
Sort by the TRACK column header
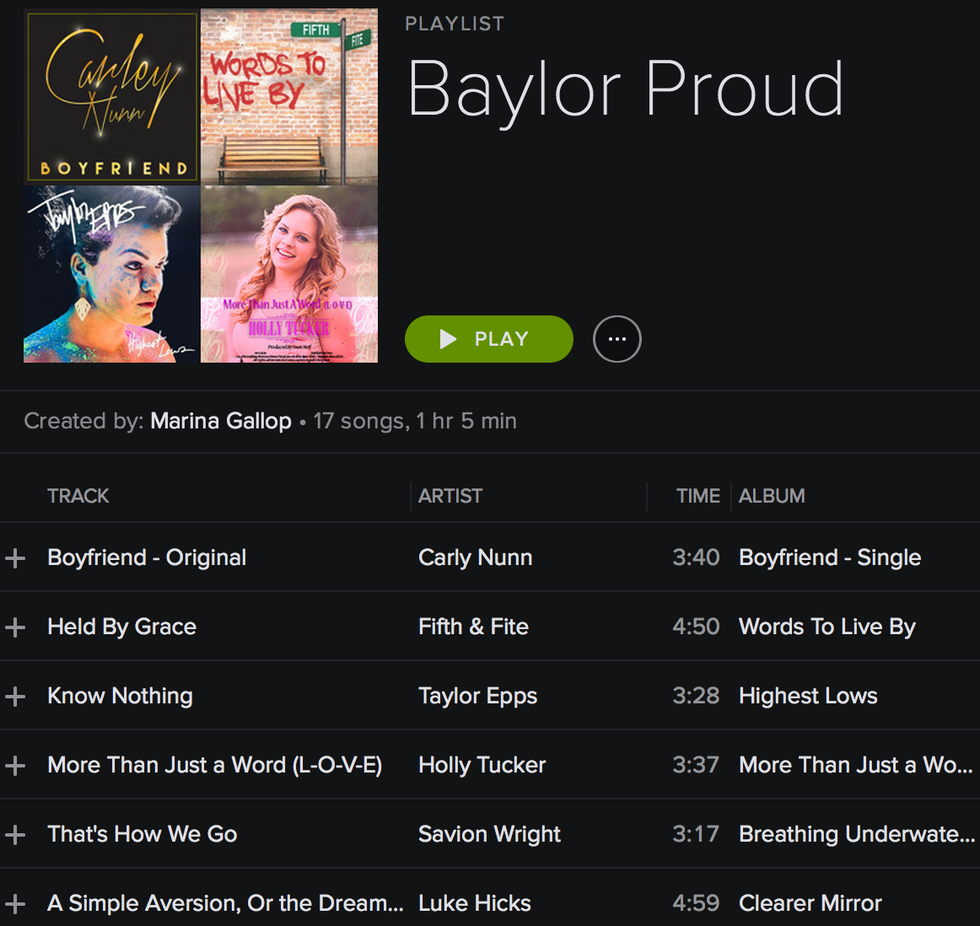(78, 496)
